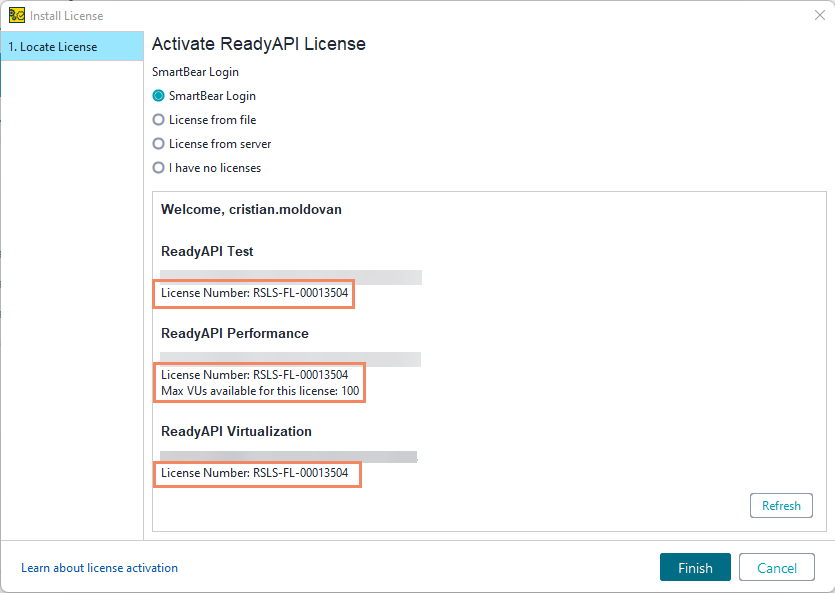The height and width of the screenshot is (593, 835).
Task: Click the ReadyAPI app icon in title bar
Action: [x=17, y=15]
